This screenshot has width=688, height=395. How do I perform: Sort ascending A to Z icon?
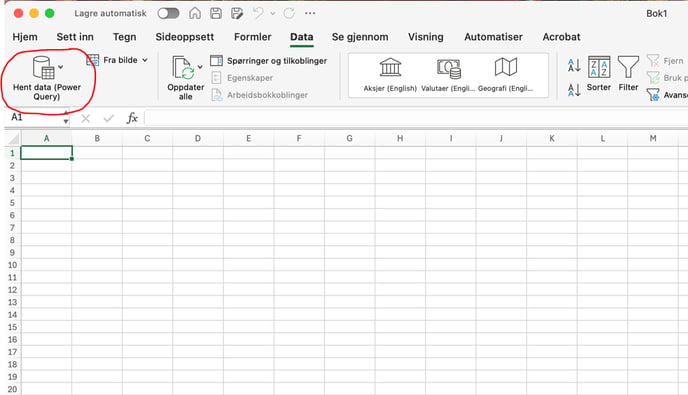[574, 65]
